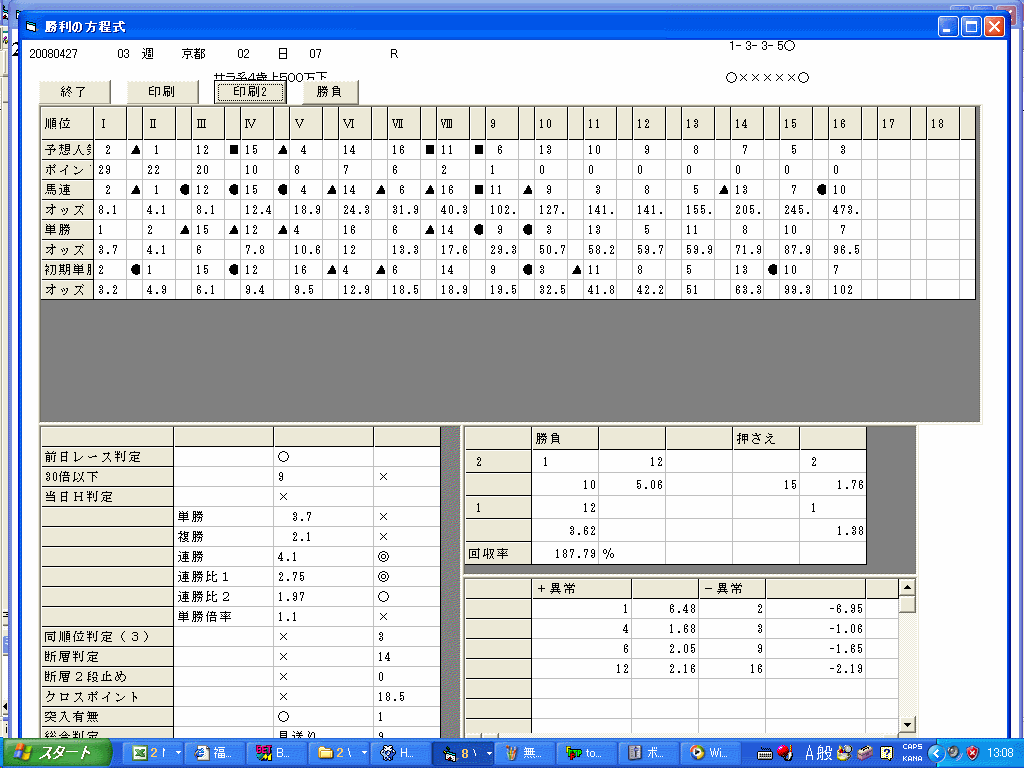Click the IME input mode A indicator
This screenshot has width=1024, height=768.
[810, 754]
